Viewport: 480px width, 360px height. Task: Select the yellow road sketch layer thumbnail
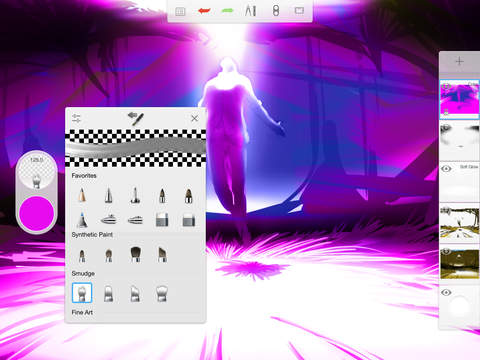click(x=460, y=223)
